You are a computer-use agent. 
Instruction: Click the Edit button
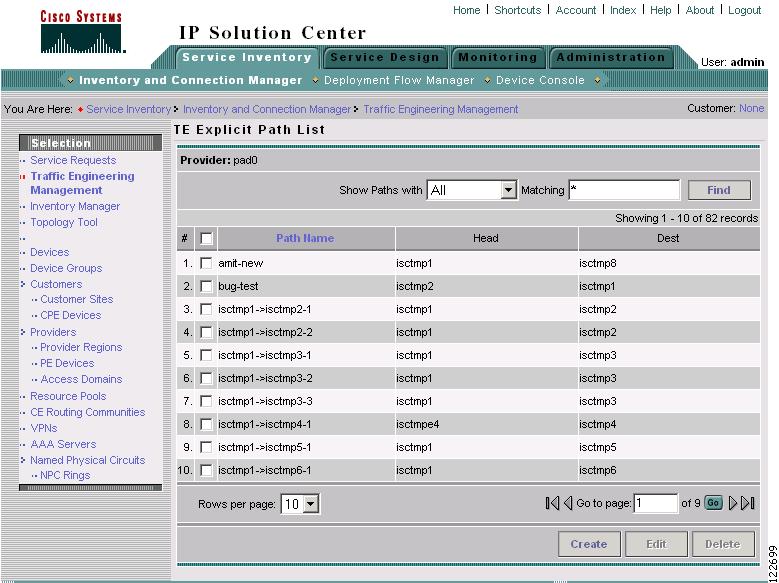tap(656, 544)
